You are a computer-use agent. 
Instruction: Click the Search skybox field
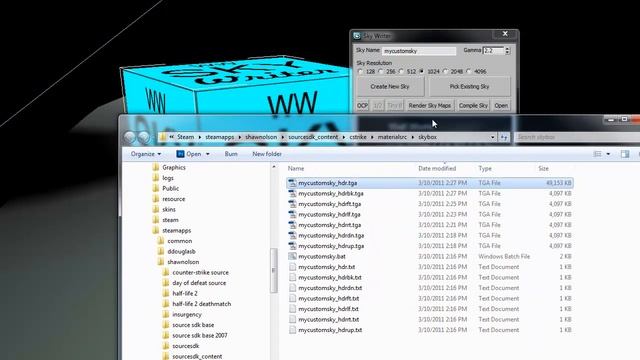click(x=577, y=138)
